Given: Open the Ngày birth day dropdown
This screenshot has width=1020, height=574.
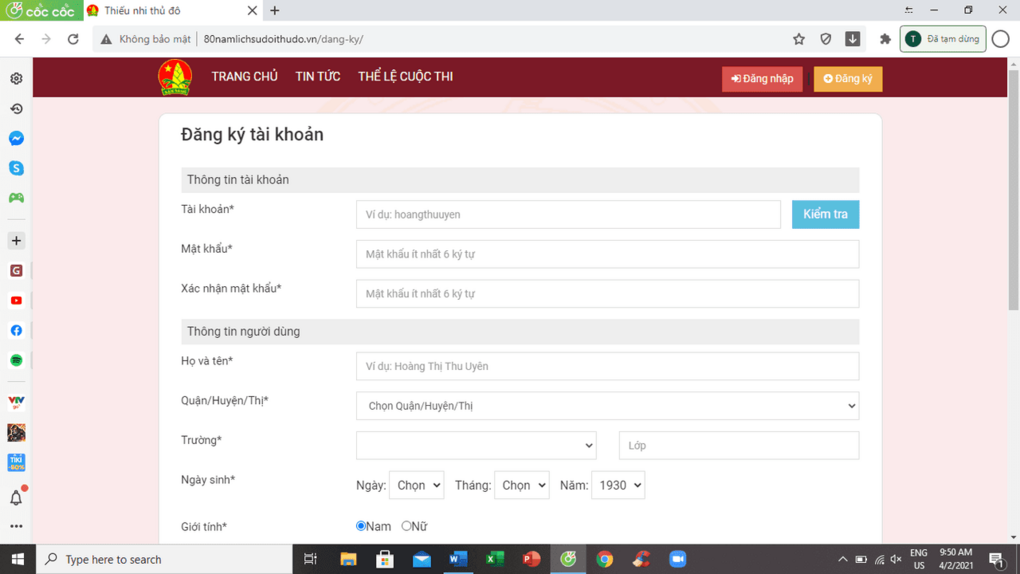Looking at the screenshot, I should (x=416, y=485).
